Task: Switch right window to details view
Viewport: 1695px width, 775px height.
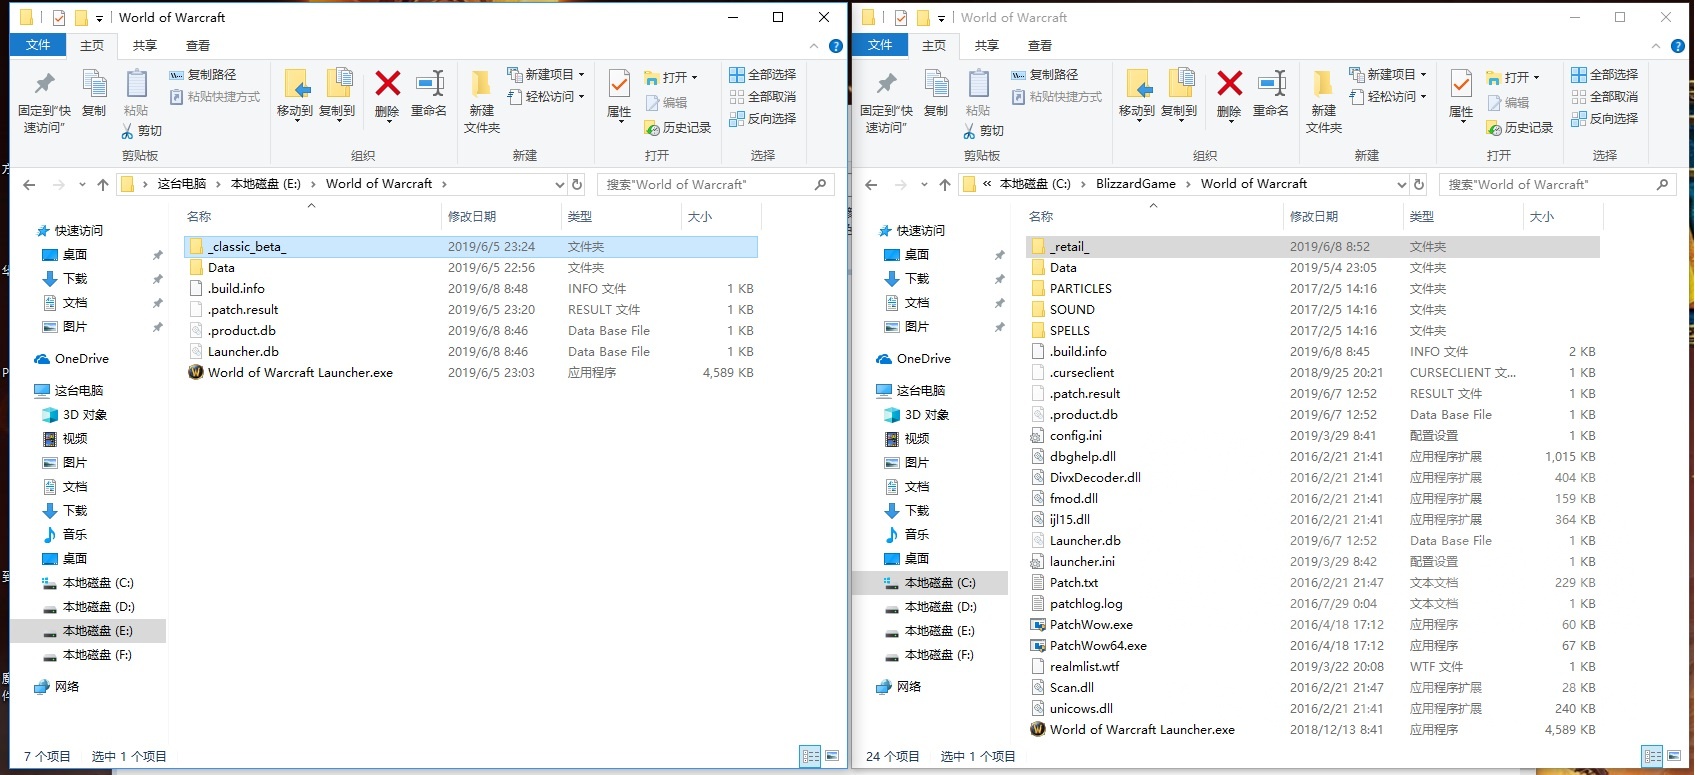Action: (x=1653, y=756)
